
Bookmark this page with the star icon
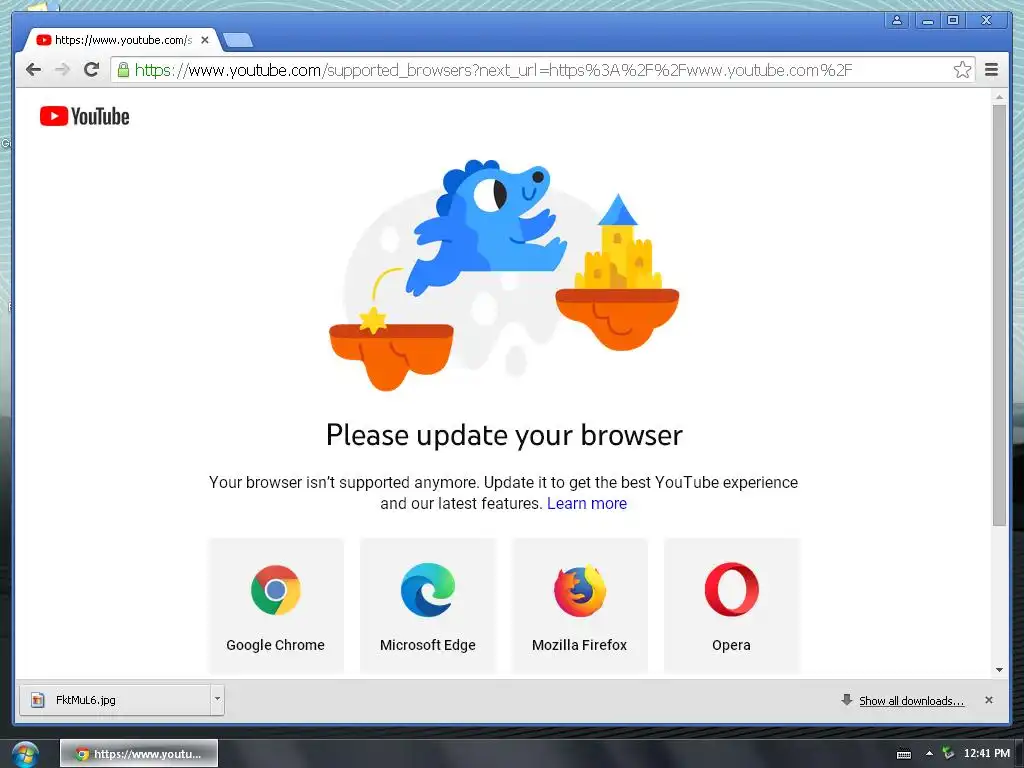point(962,70)
